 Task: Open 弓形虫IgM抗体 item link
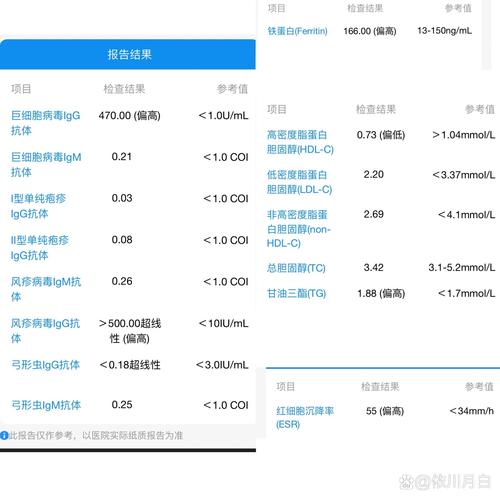coord(46,405)
